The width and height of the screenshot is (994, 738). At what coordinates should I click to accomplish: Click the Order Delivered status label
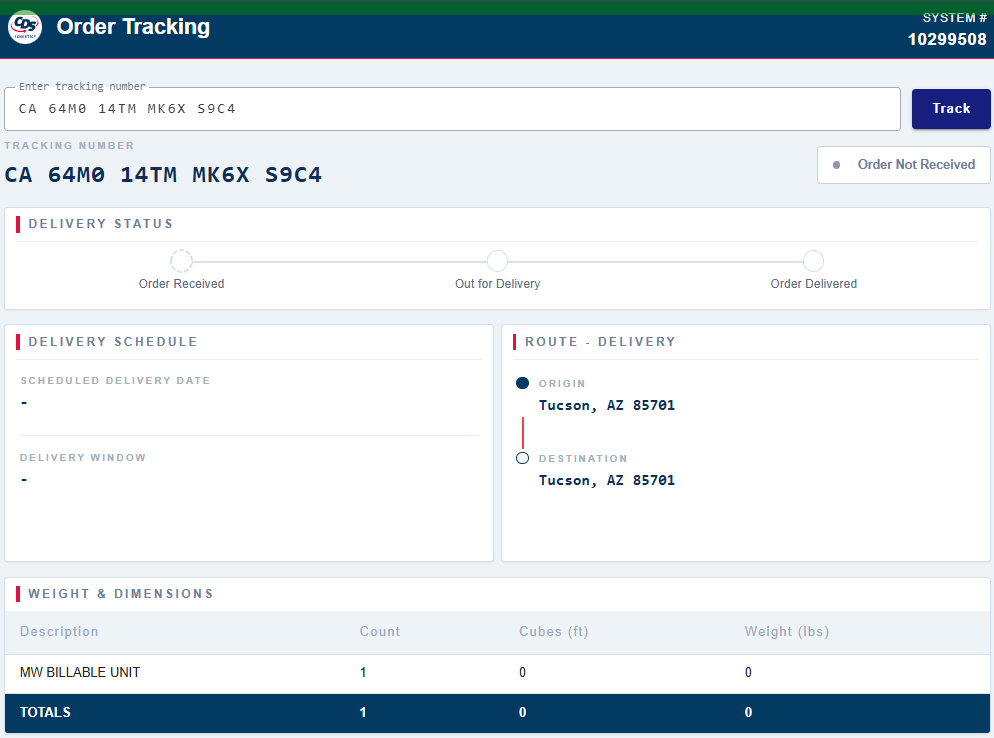(x=813, y=283)
